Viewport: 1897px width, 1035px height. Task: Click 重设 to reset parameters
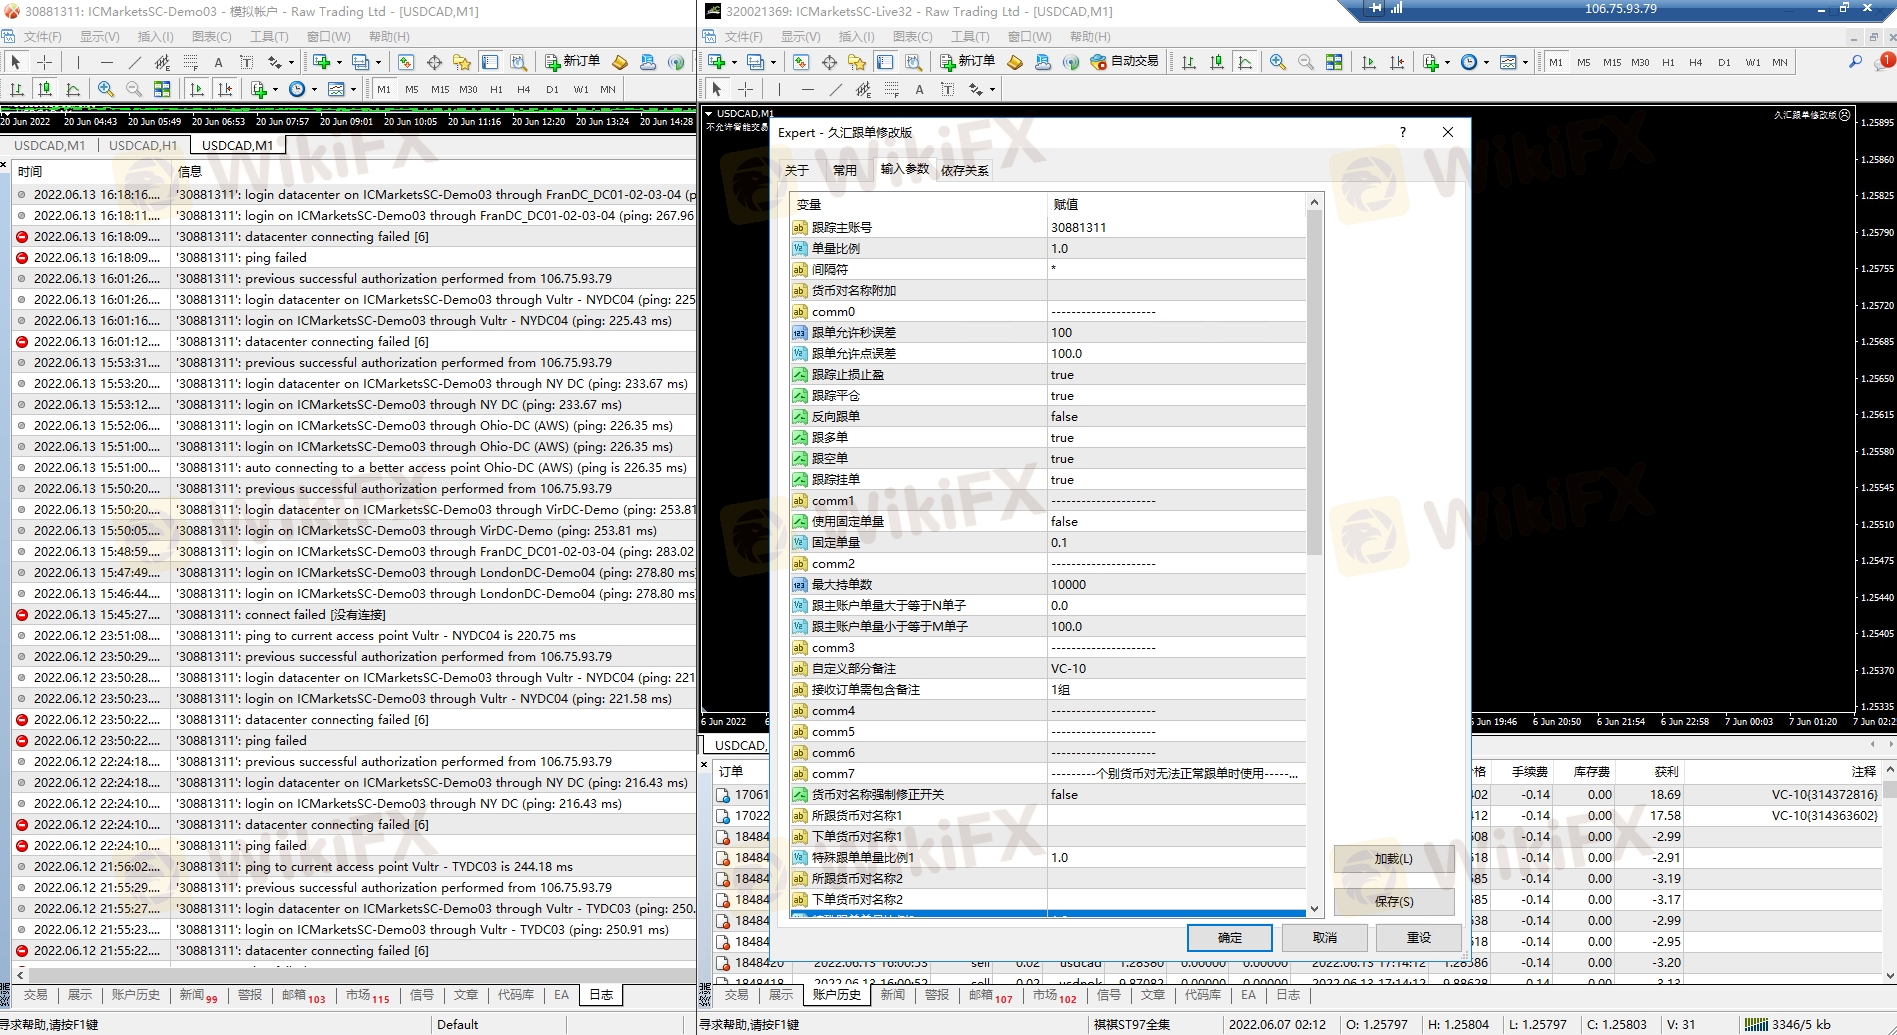click(1418, 937)
